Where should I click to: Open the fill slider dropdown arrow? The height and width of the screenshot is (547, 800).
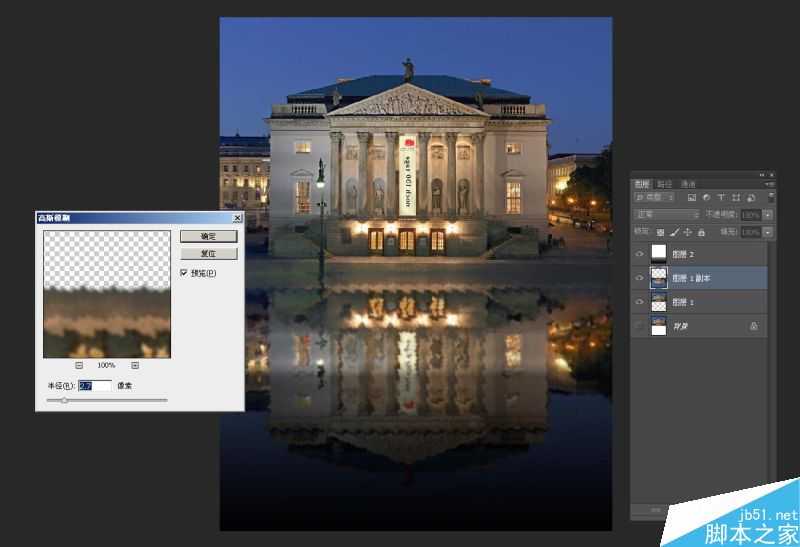[767, 232]
